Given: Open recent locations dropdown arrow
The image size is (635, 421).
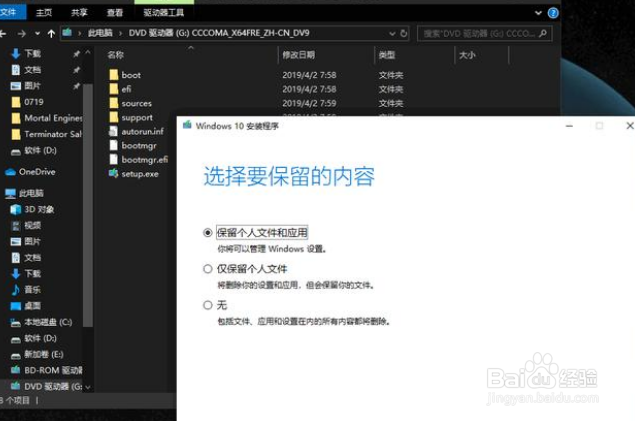Looking at the screenshot, I should (37, 34).
